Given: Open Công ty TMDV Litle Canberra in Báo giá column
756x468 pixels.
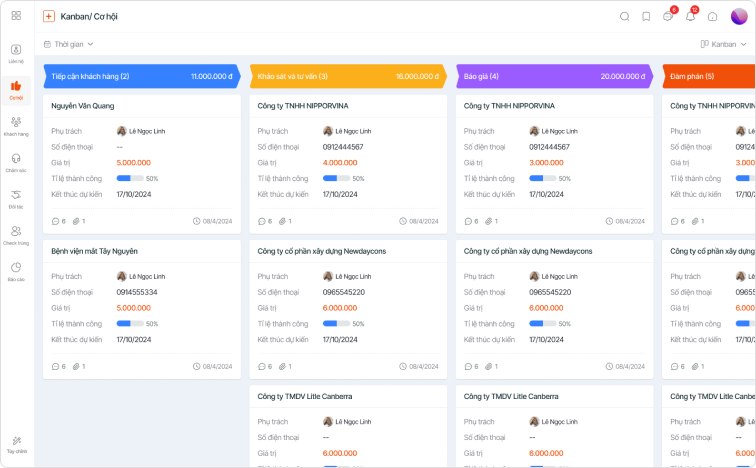Looking at the screenshot, I should click(511, 396).
